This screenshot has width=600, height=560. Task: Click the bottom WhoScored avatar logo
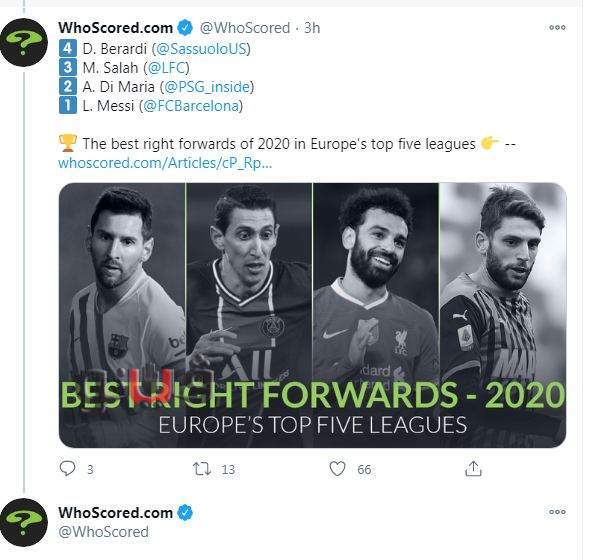click(x=24, y=522)
